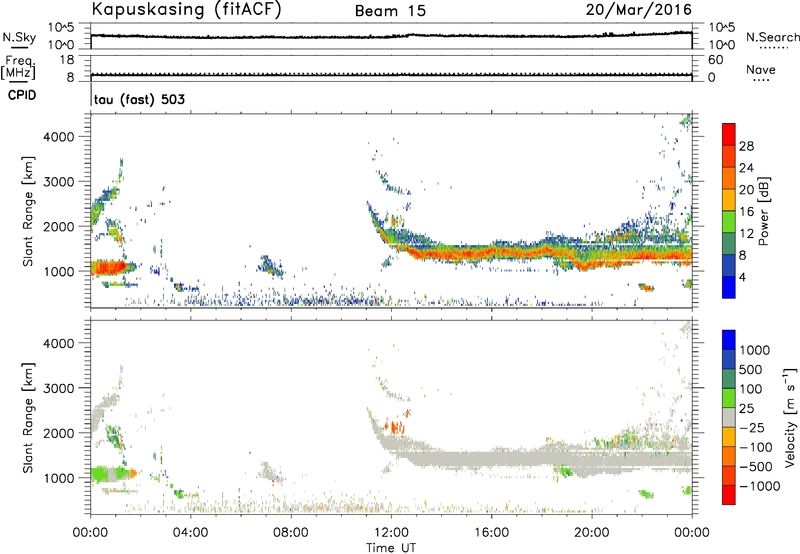Image resolution: width=800 pixels, height=554 pixels.
Task: Pick the bright blue bottom segment of power colorbar
Action: (729, 287)
